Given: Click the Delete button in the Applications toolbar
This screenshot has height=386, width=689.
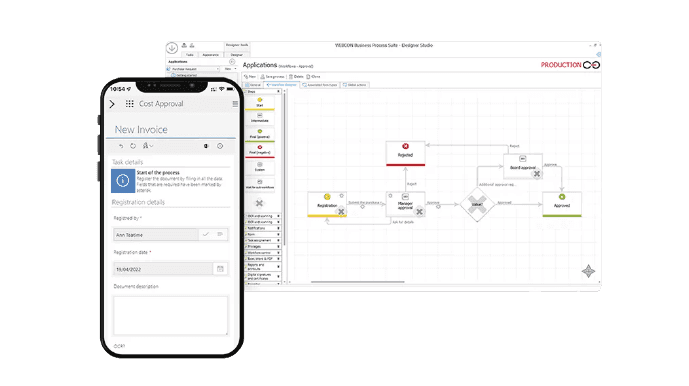Looking at the screenshot, I should [296, 76].
